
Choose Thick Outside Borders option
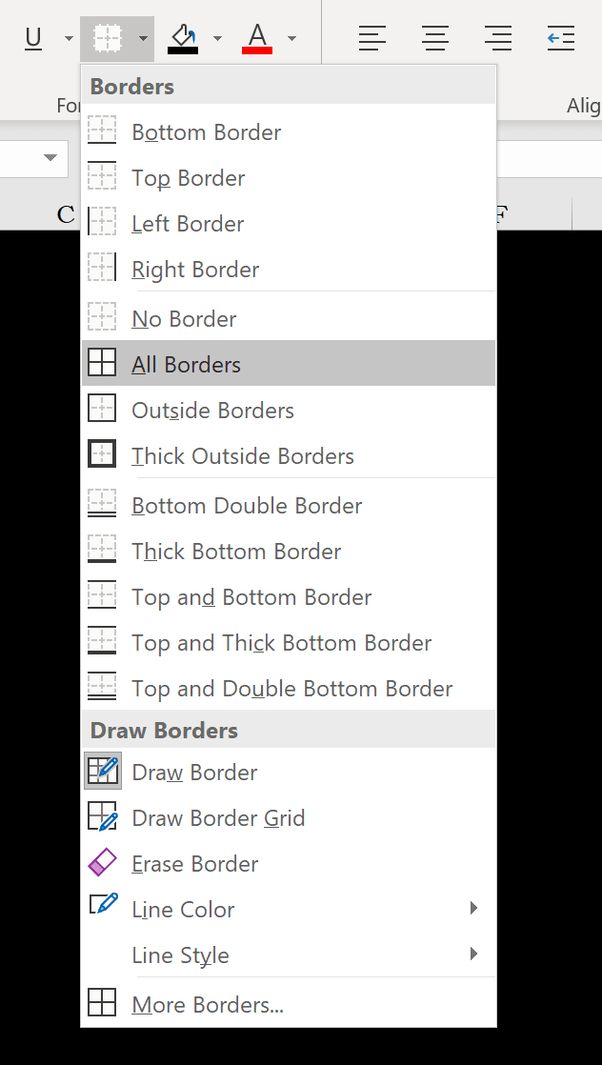pyautogui.click(x=289, y=456)
